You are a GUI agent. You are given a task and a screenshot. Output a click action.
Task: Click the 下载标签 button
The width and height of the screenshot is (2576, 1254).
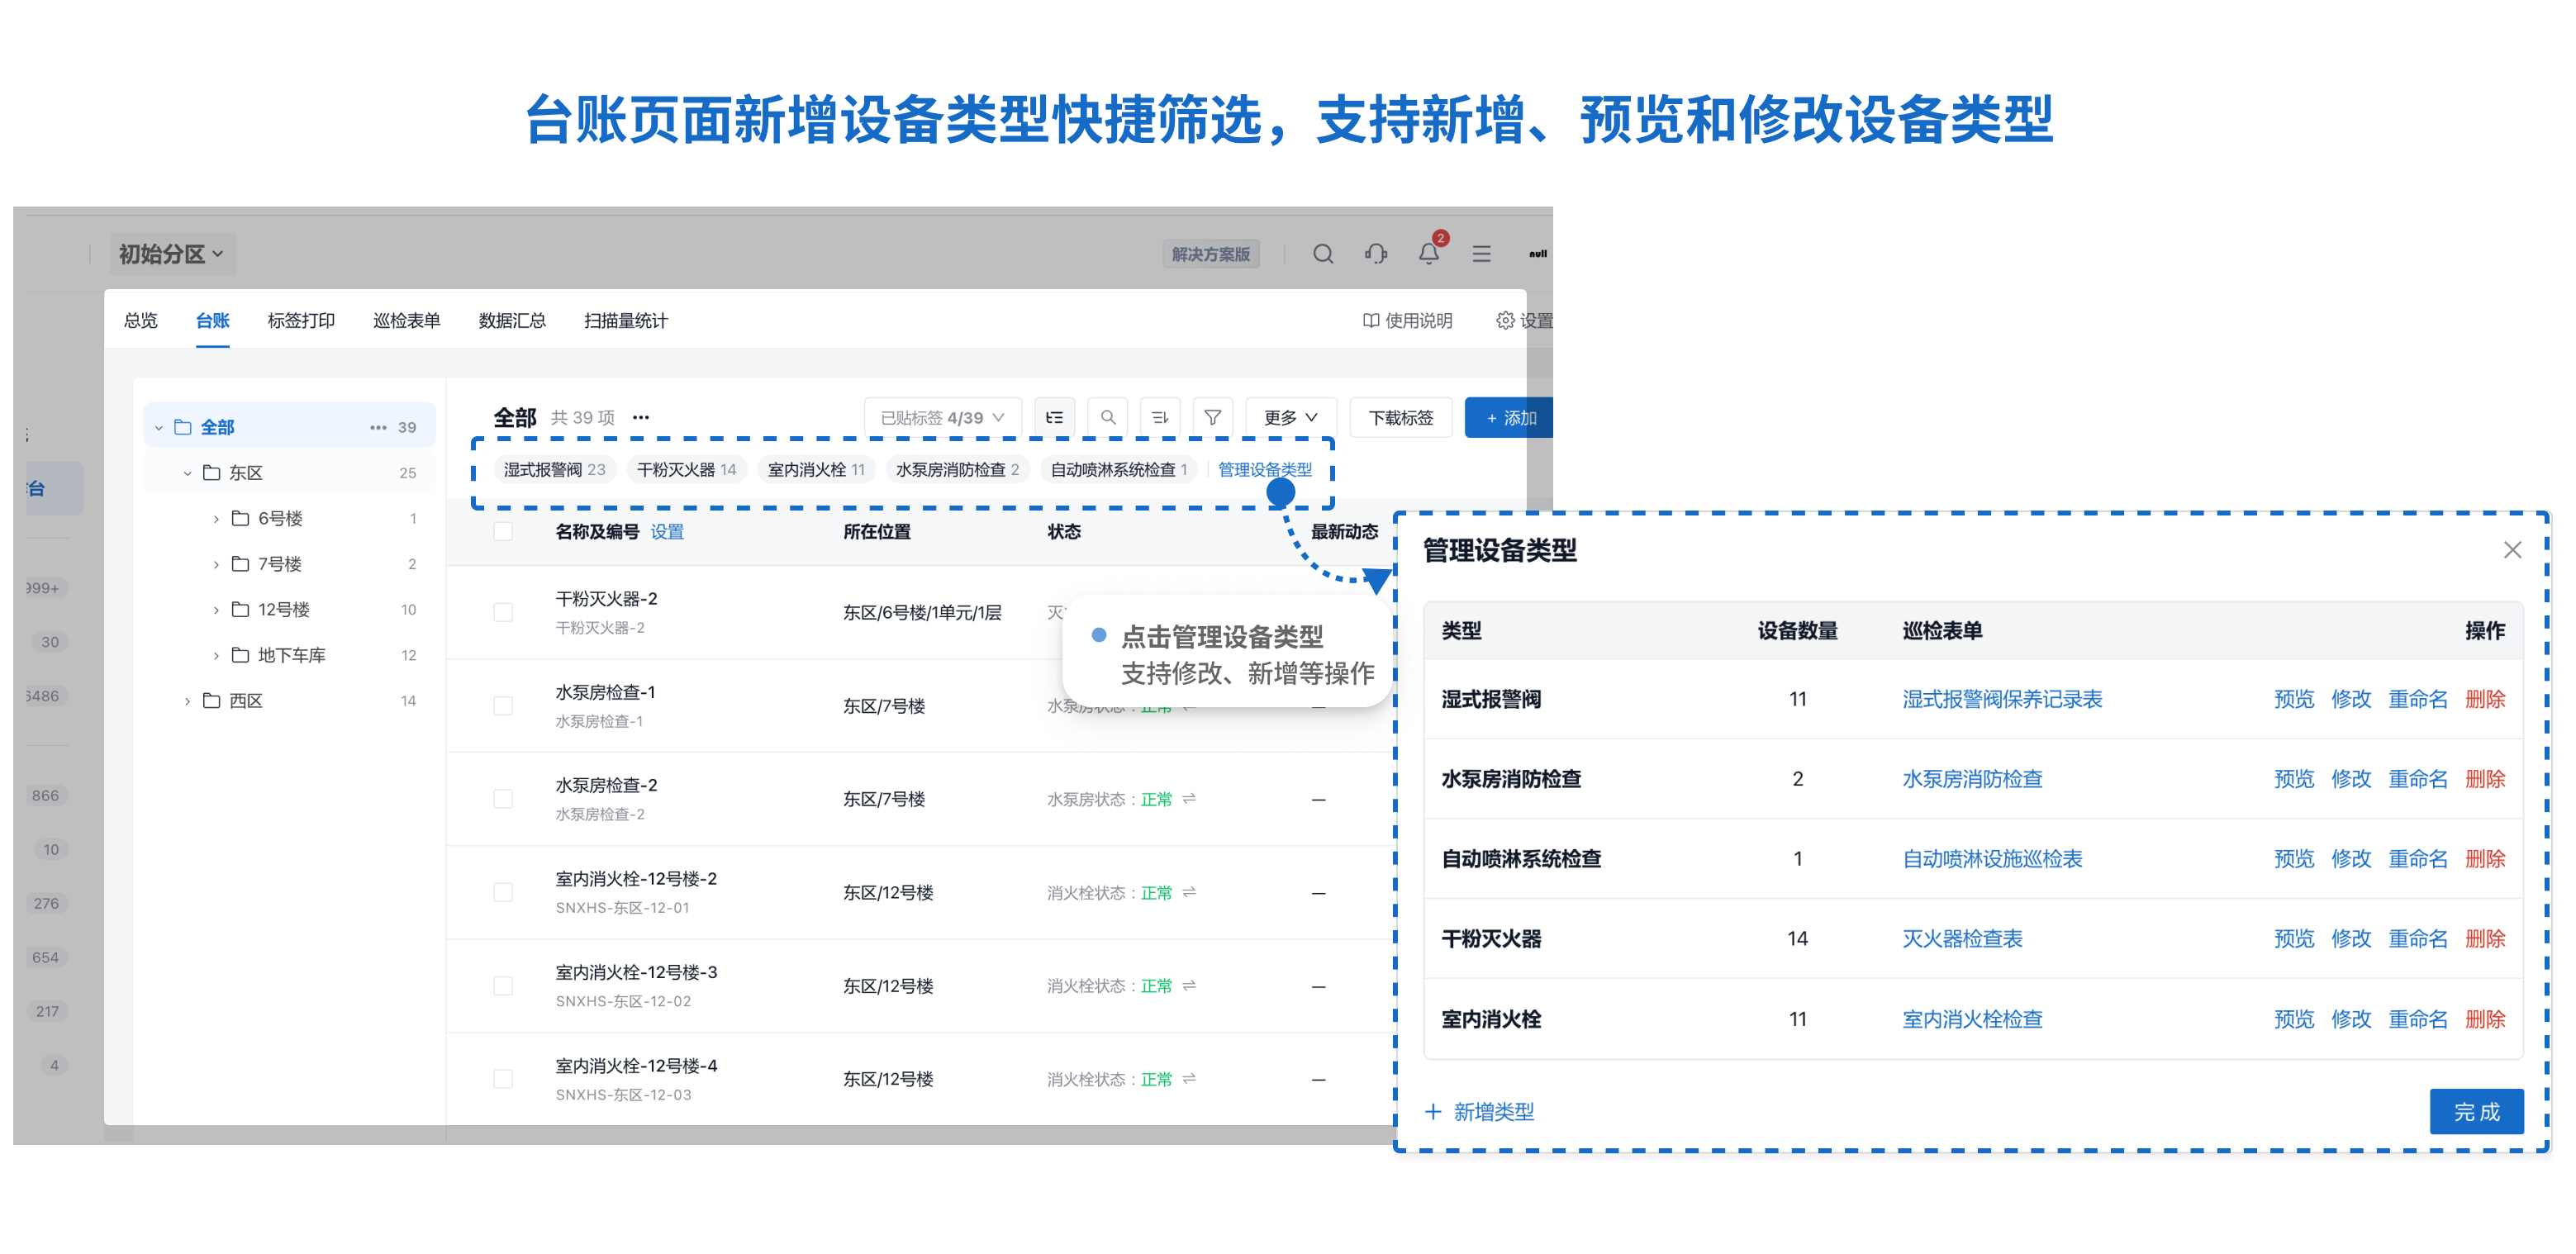(1401, 418)
